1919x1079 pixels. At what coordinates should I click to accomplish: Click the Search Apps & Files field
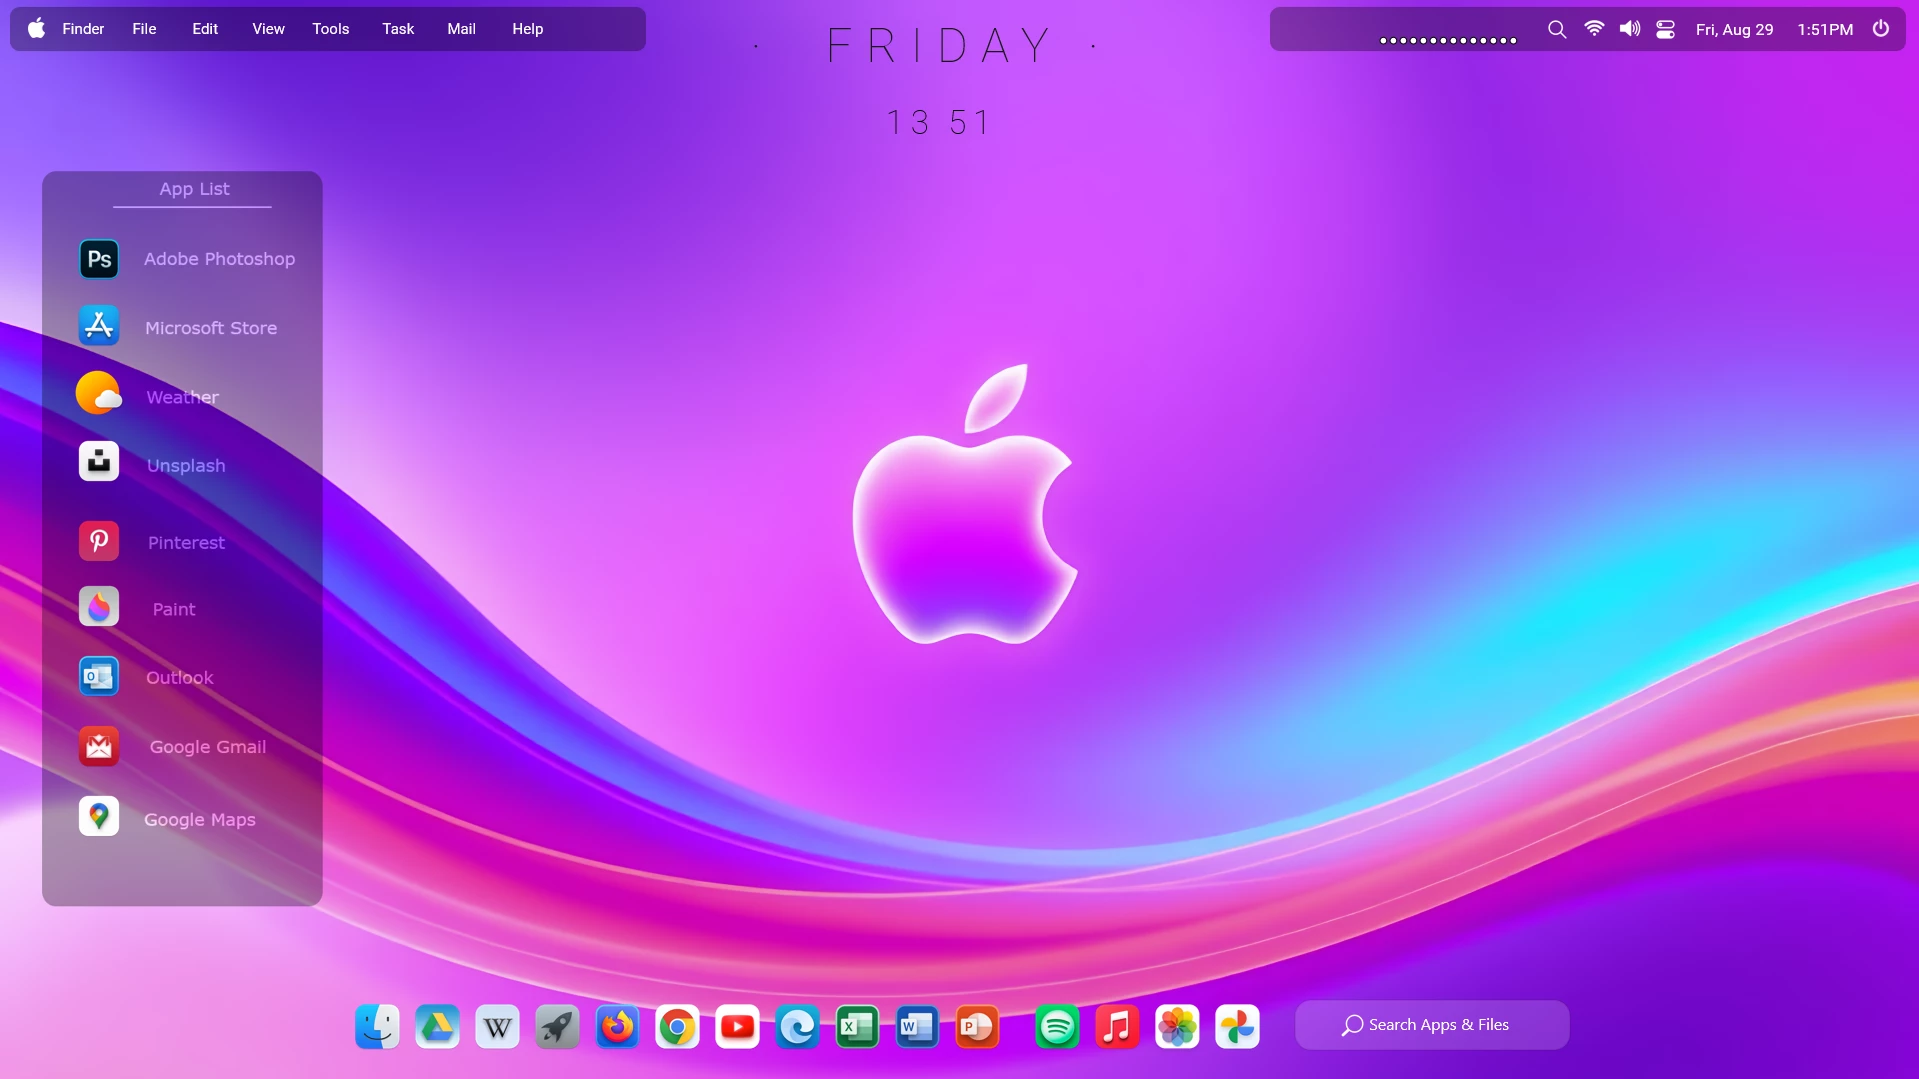click(x=1432, y=1025)
